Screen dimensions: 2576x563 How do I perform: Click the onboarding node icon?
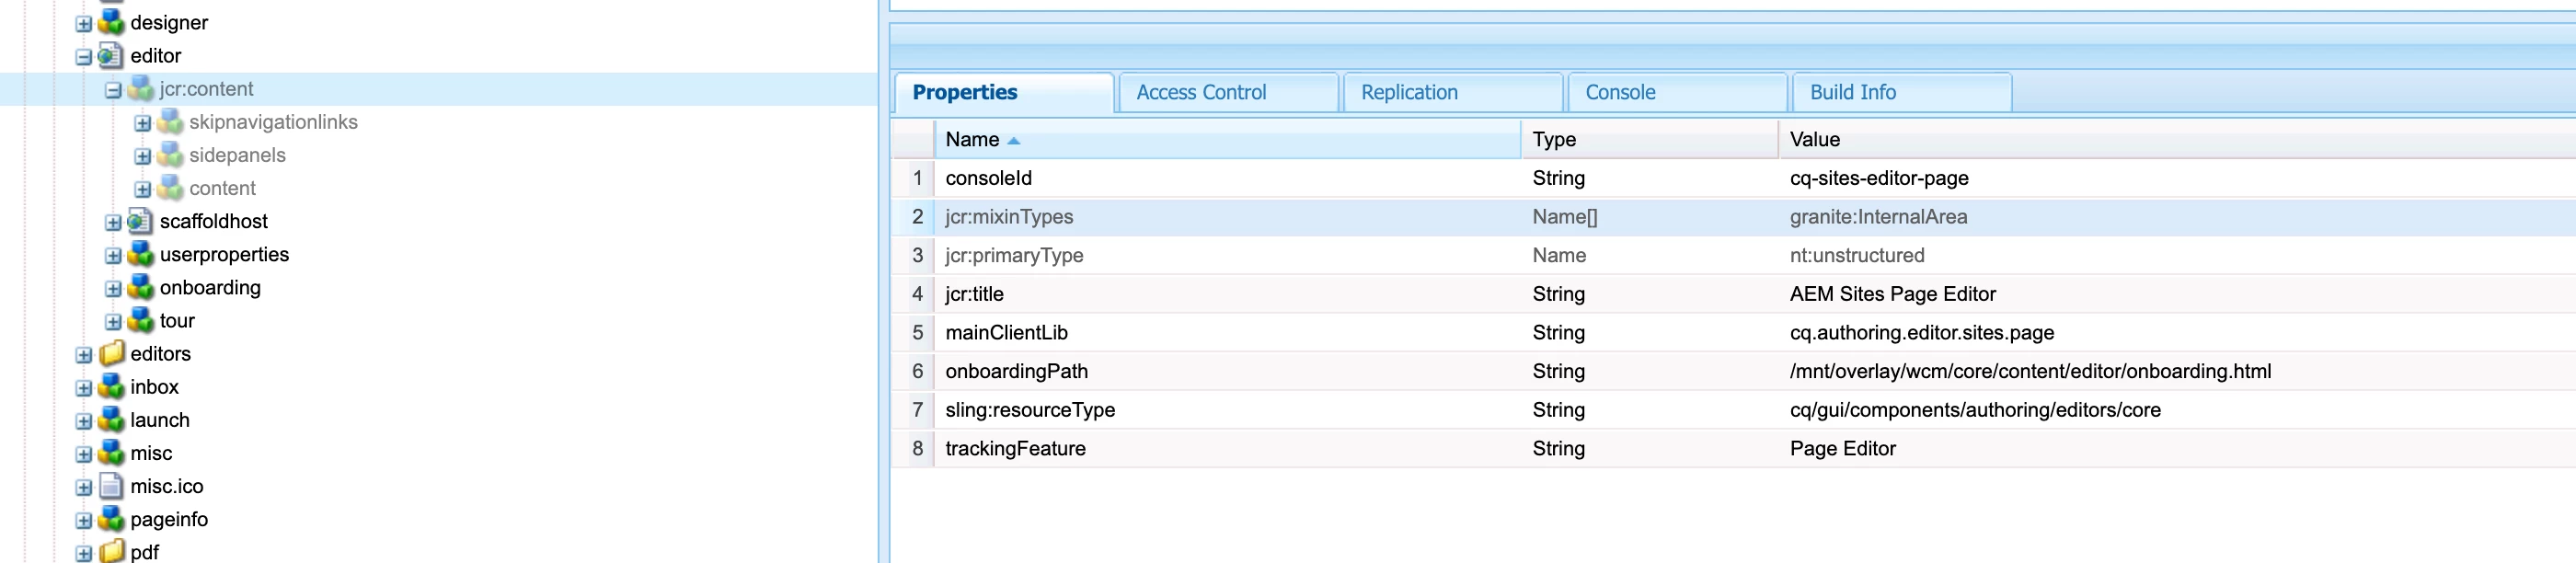tap(140, 288)
